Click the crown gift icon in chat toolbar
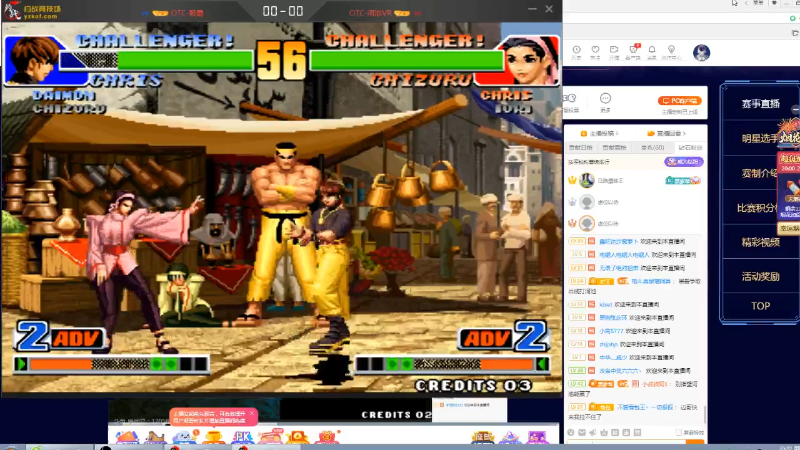This screenshot has width=800, height=450. [604, 432]
